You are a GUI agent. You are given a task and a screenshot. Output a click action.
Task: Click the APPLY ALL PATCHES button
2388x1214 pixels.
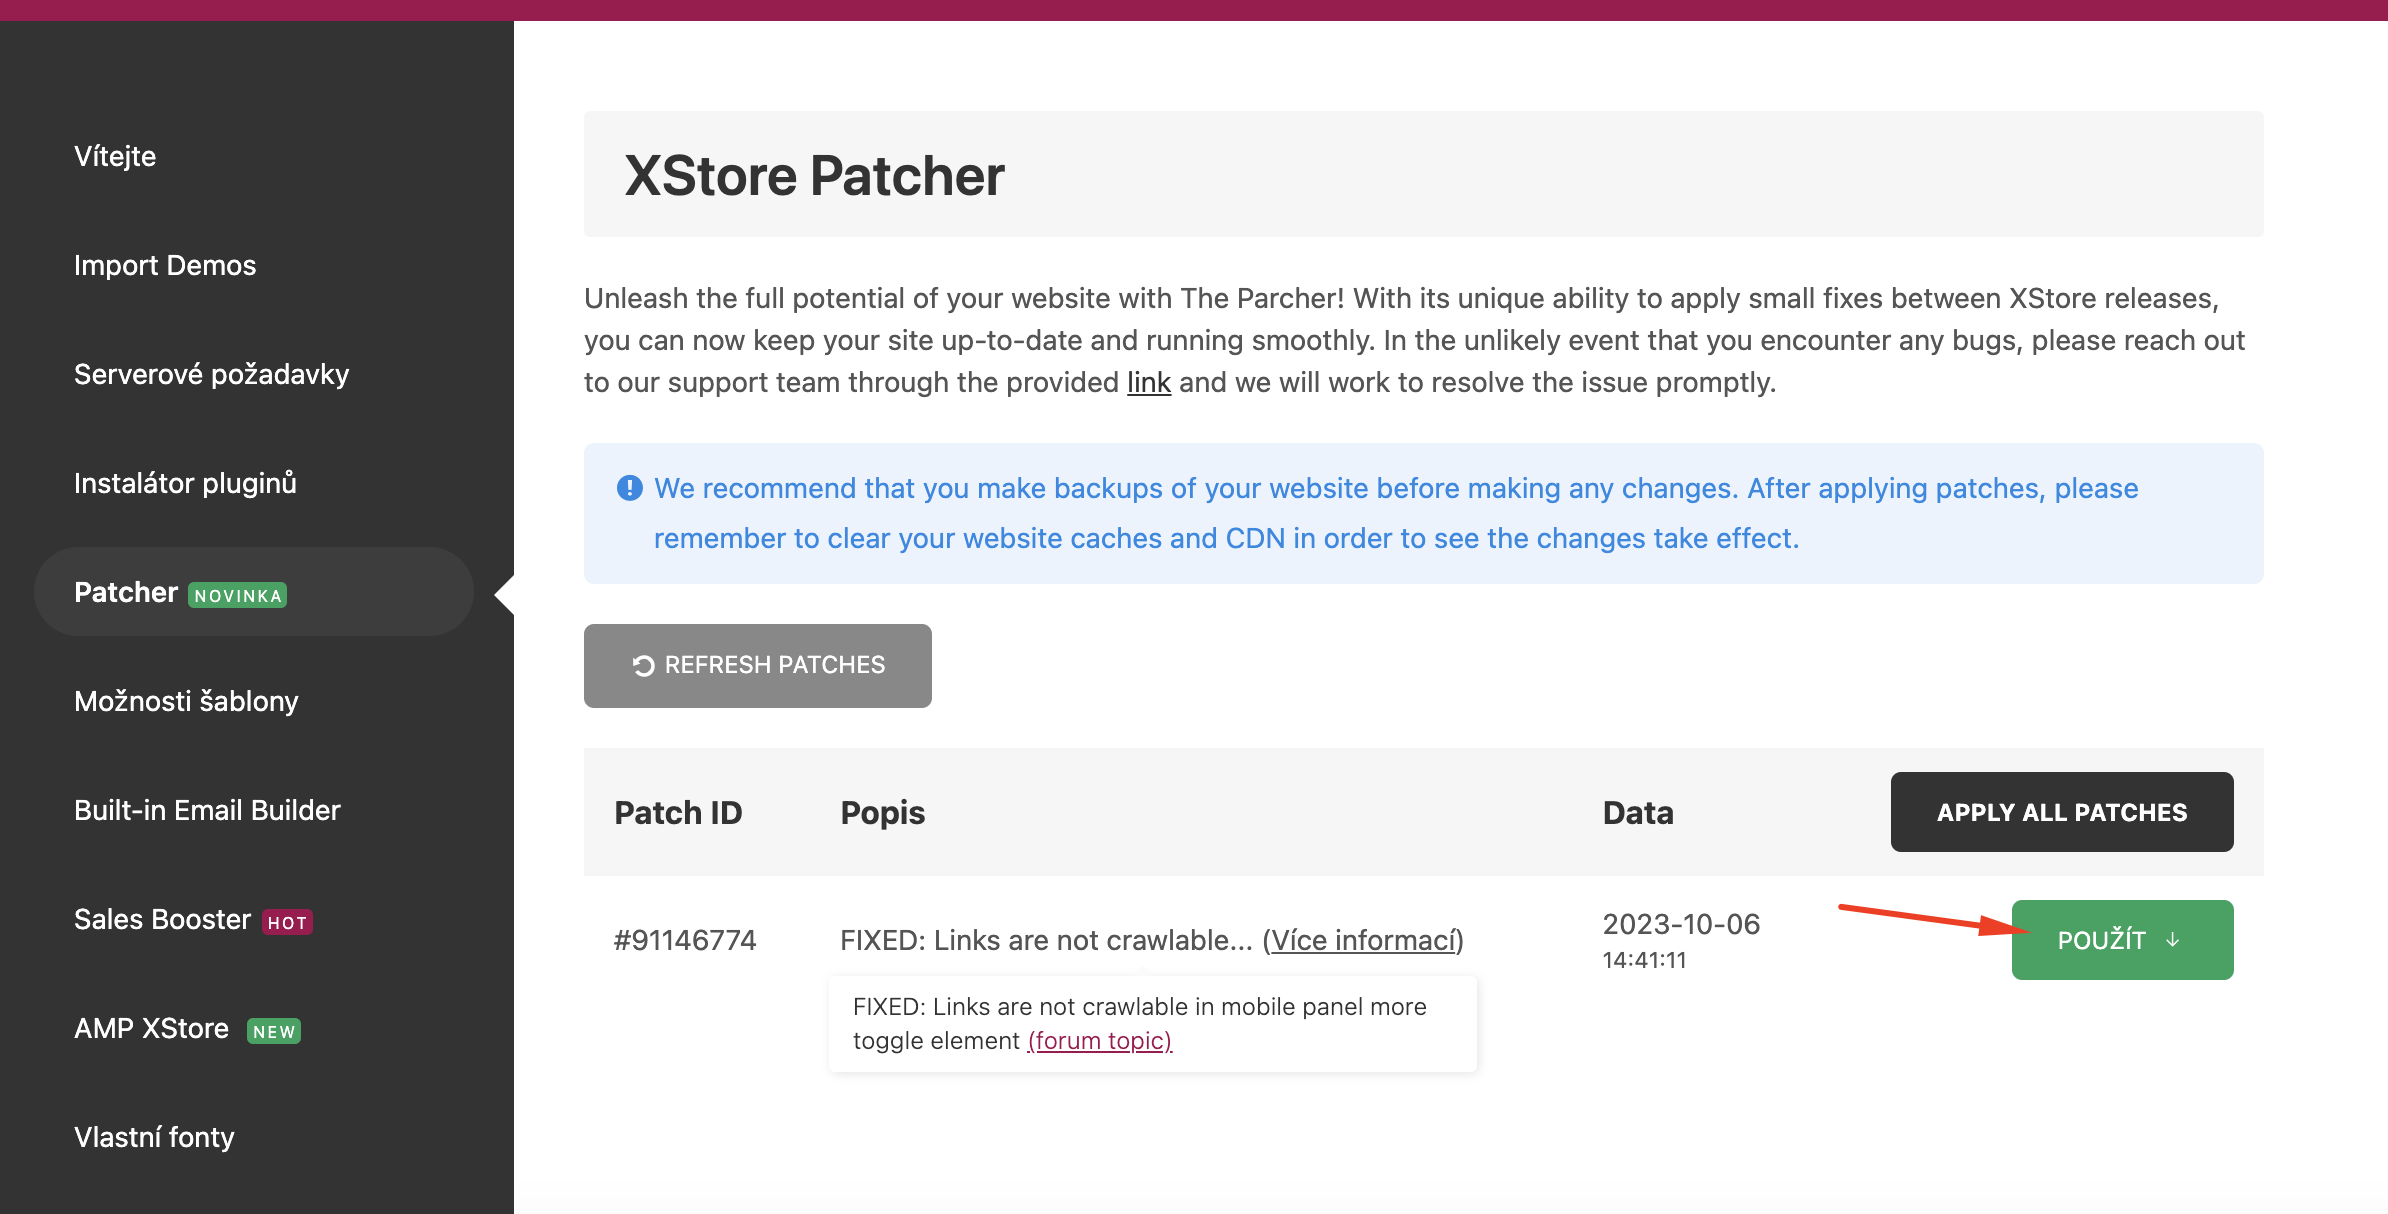point(2061,811)
